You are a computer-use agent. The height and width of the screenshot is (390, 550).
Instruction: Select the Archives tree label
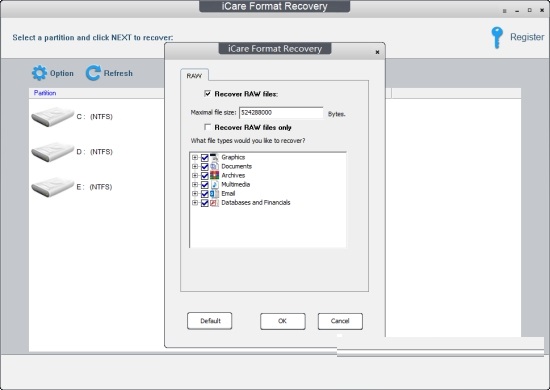233,175
